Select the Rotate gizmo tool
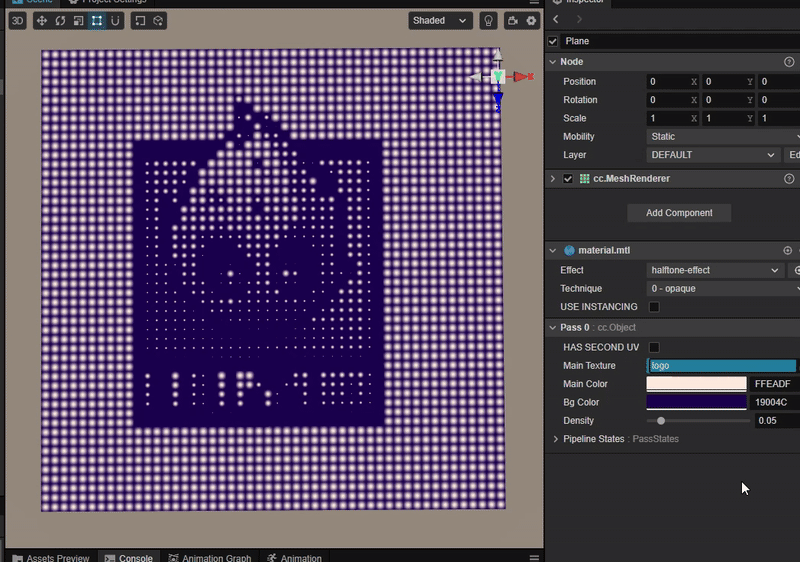The height and width of the screenshot is (562, 800). [x=60, y=21]
